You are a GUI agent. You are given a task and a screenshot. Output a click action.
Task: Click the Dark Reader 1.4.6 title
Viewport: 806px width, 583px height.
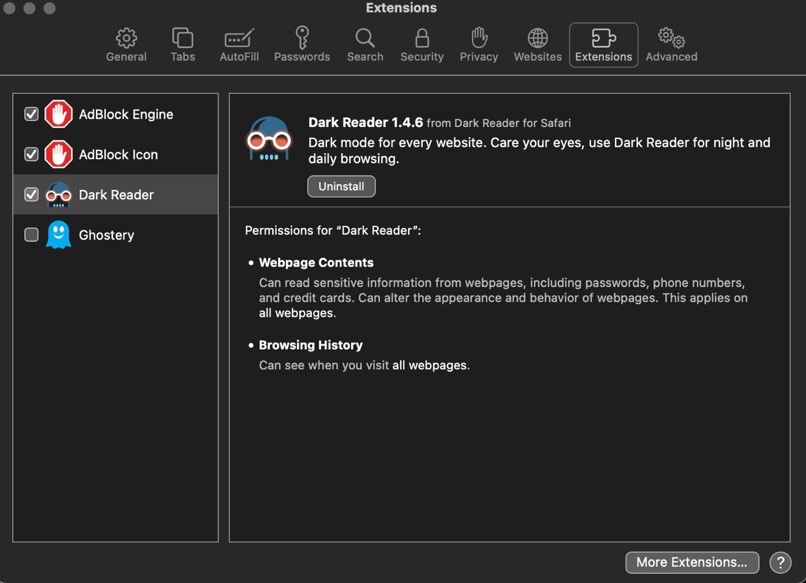coord(365,122)
